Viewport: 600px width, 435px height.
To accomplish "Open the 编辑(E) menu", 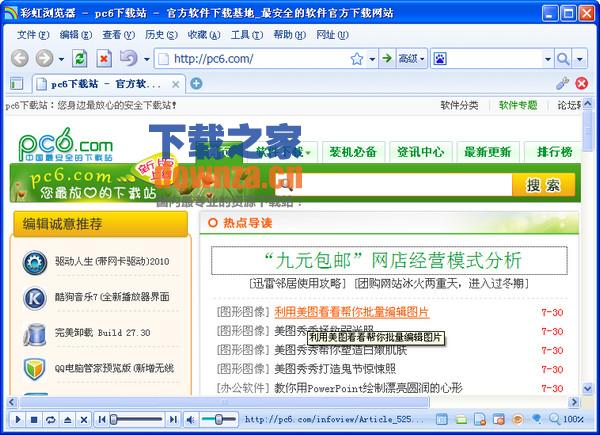I will [76, 35].
